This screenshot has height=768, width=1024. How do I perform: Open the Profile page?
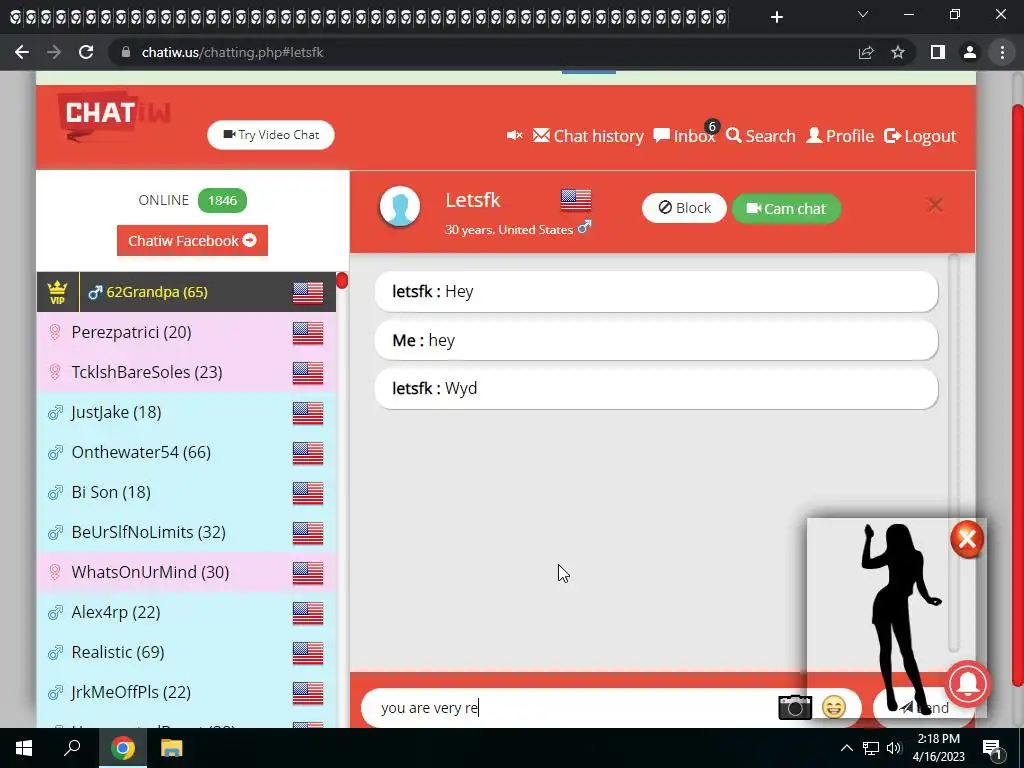point(840,136)
